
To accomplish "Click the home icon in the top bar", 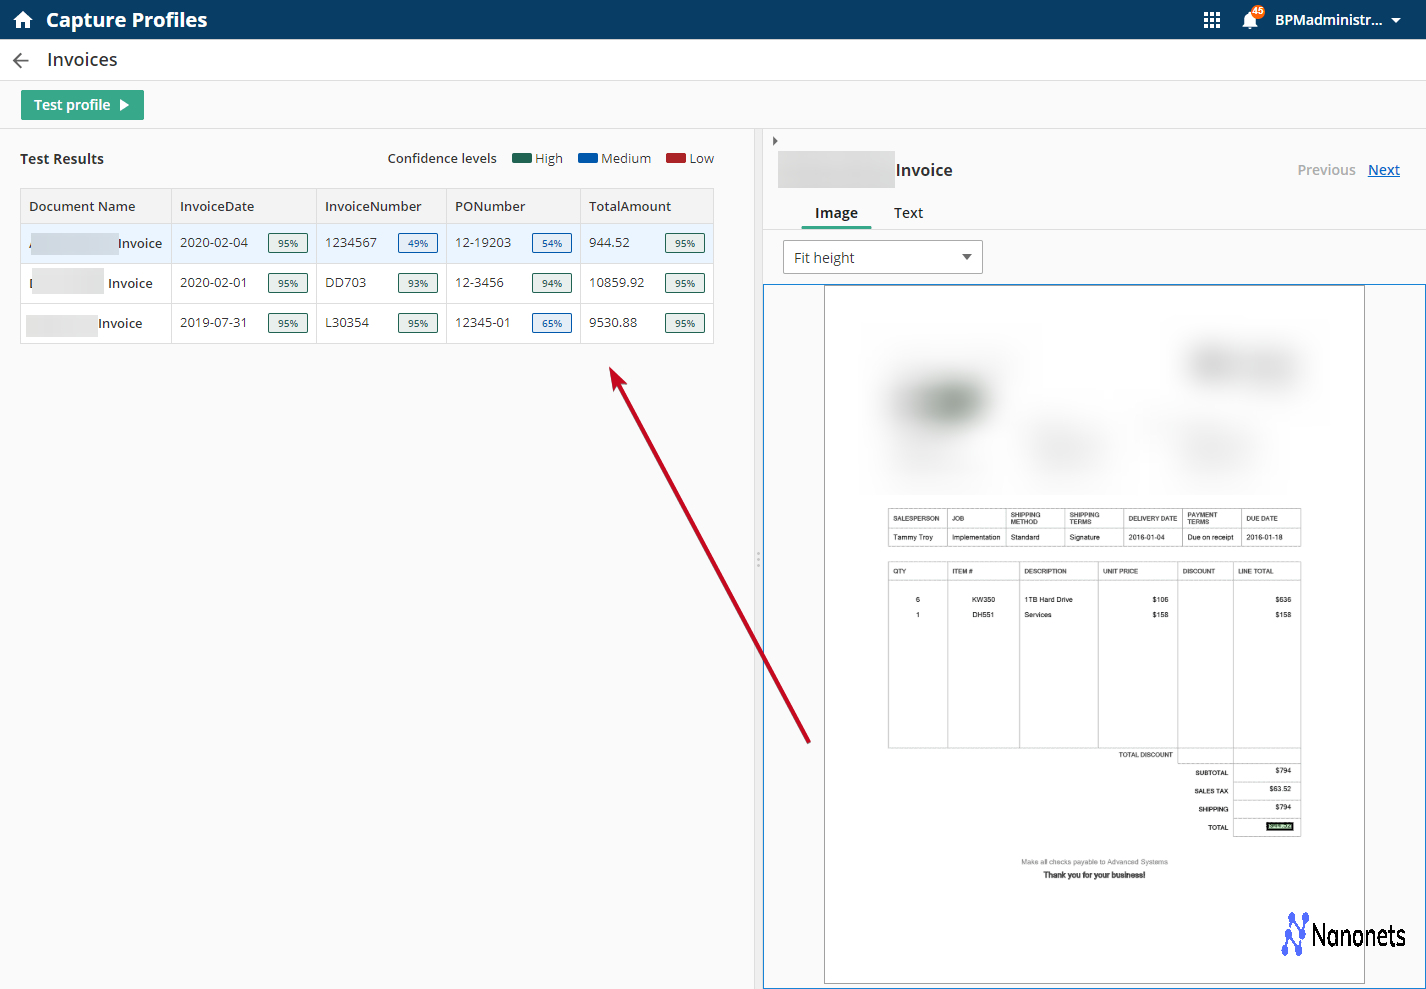I will pyautogui.click(x=22, y=19).
